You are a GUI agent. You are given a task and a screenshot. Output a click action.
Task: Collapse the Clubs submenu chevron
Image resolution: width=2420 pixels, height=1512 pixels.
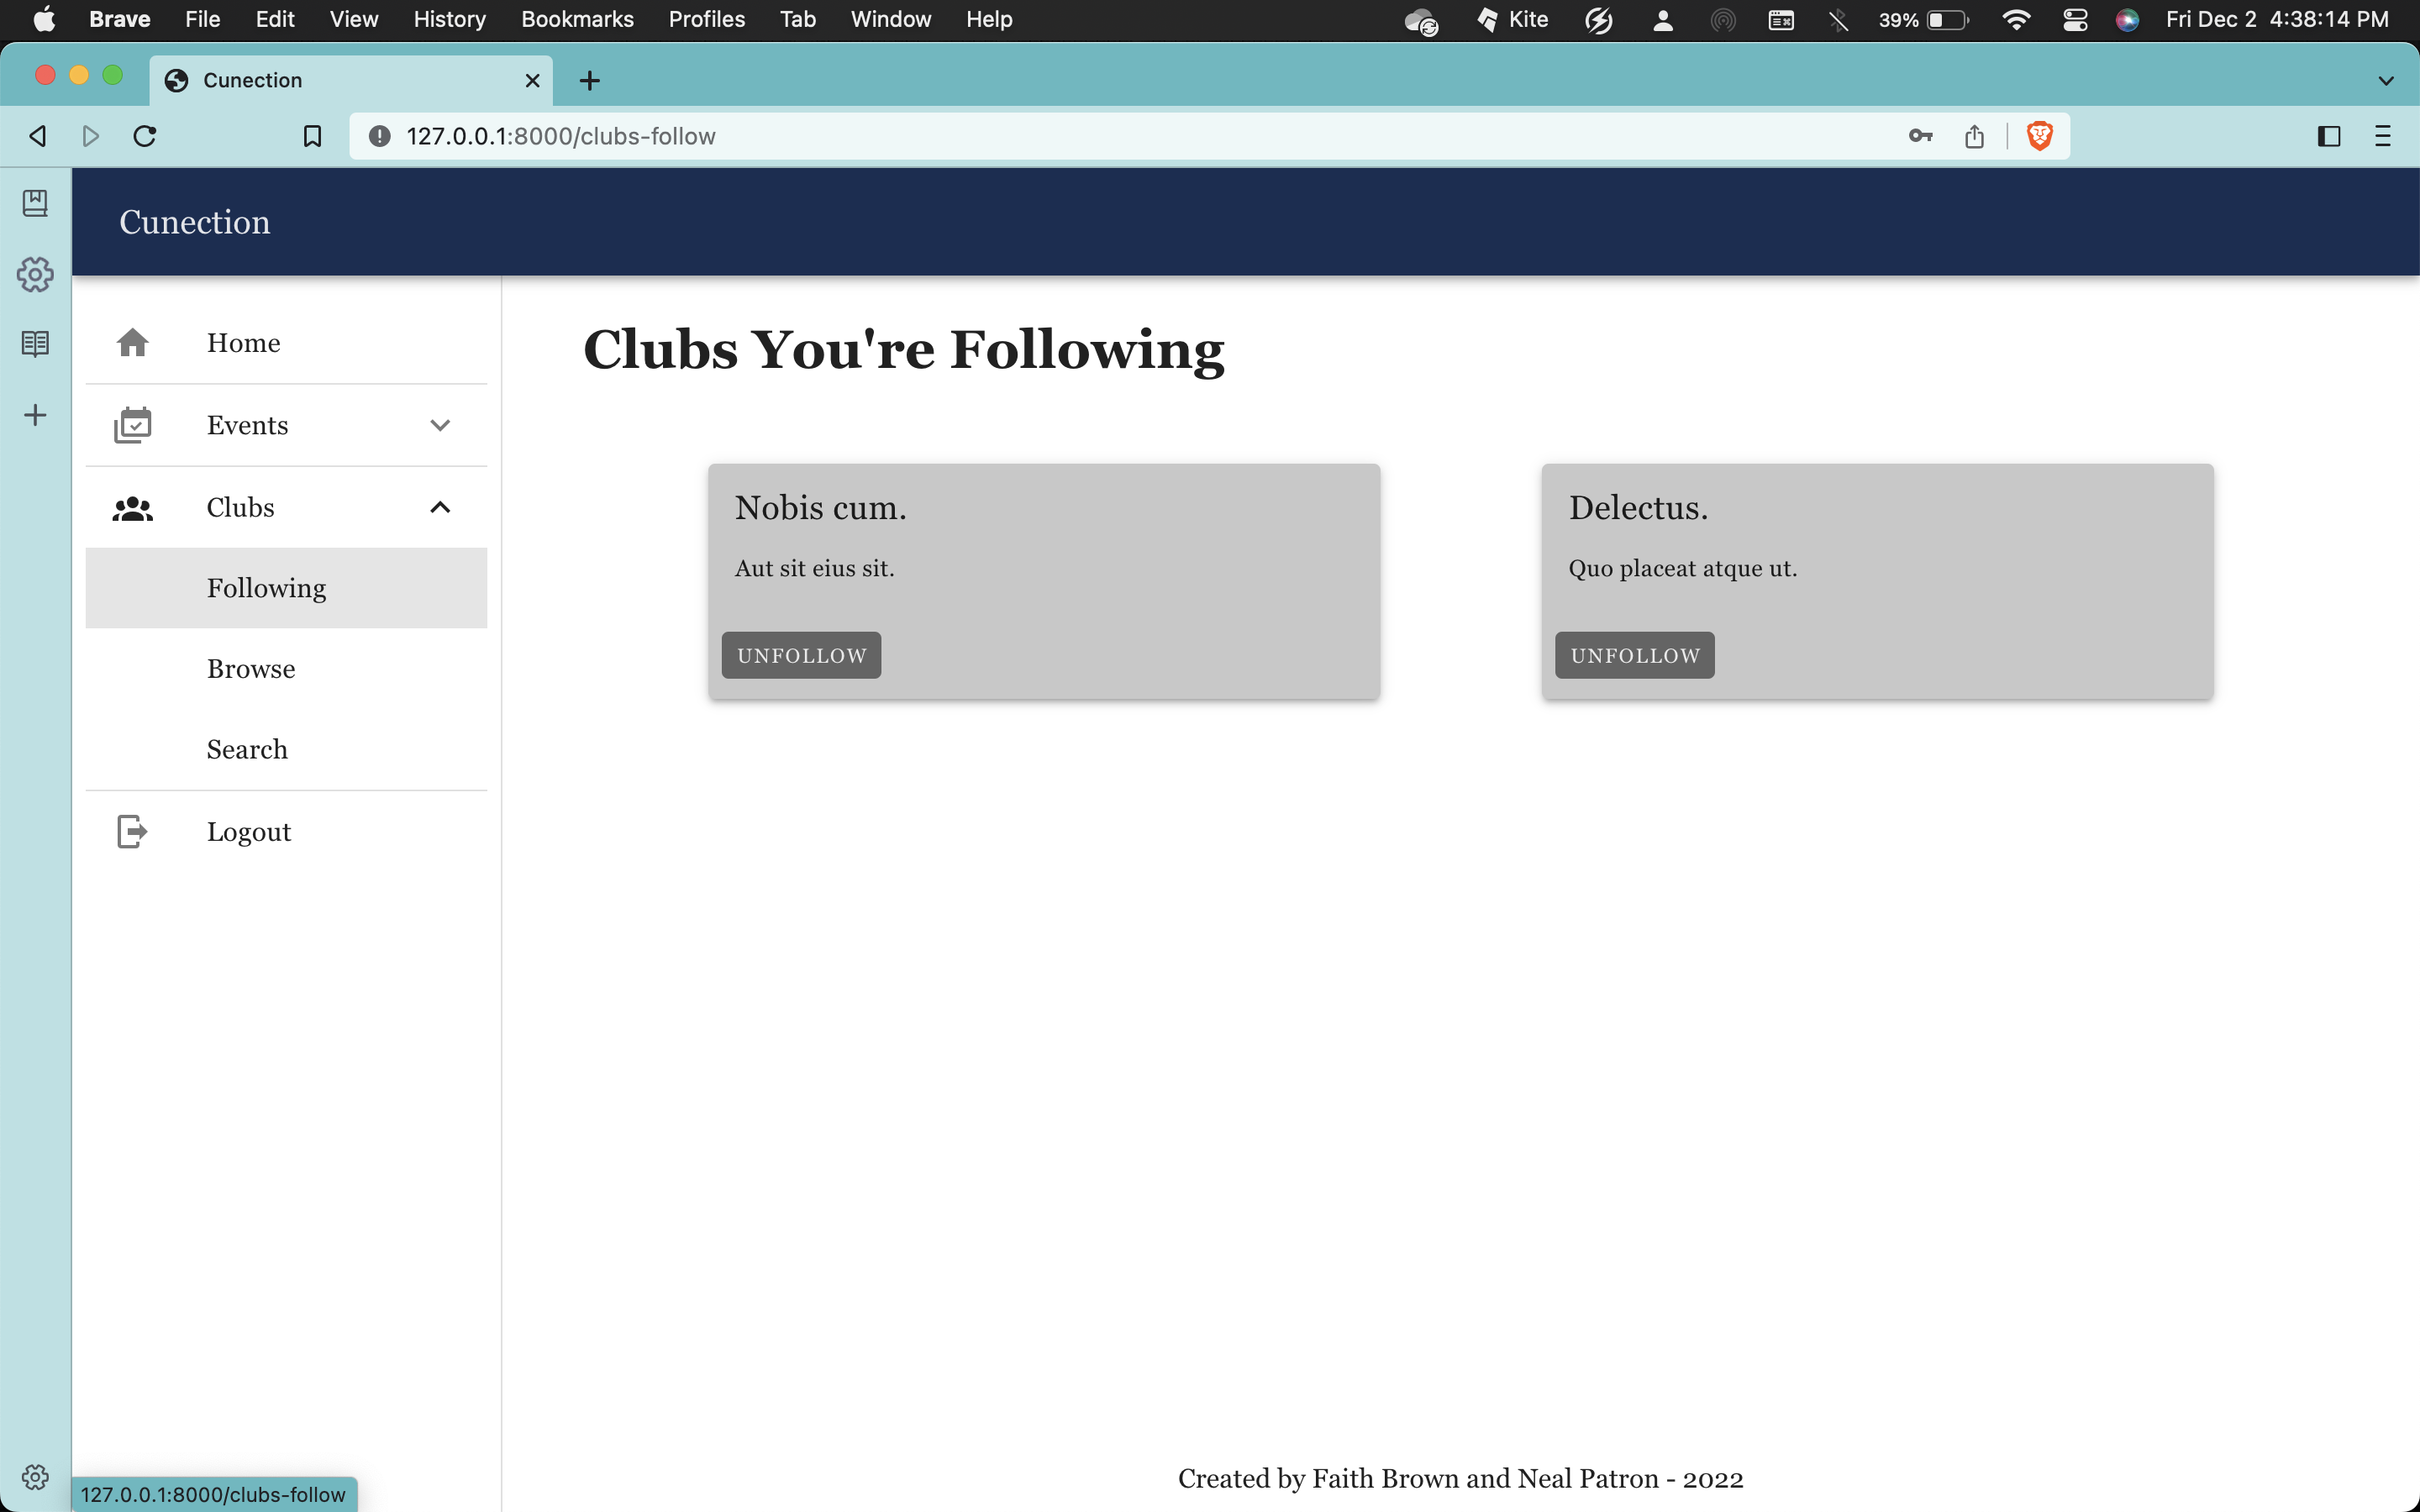point(440,507)
